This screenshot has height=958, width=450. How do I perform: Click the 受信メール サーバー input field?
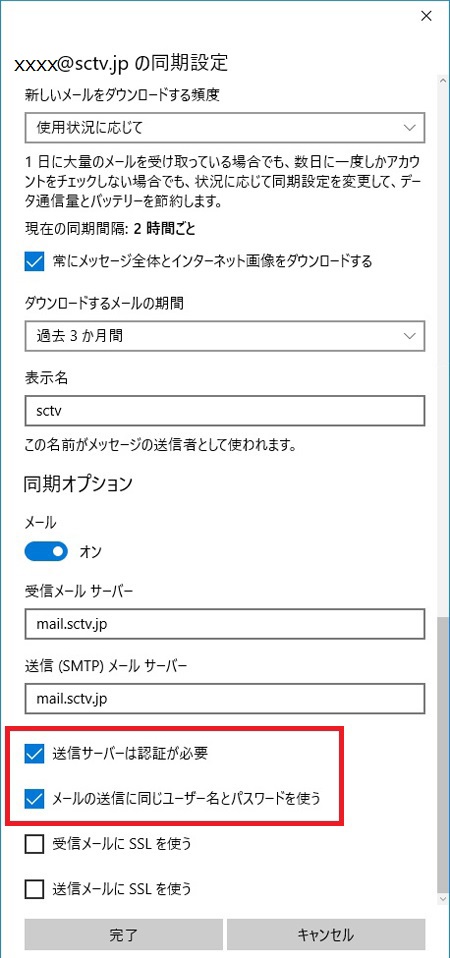point(225,624)
